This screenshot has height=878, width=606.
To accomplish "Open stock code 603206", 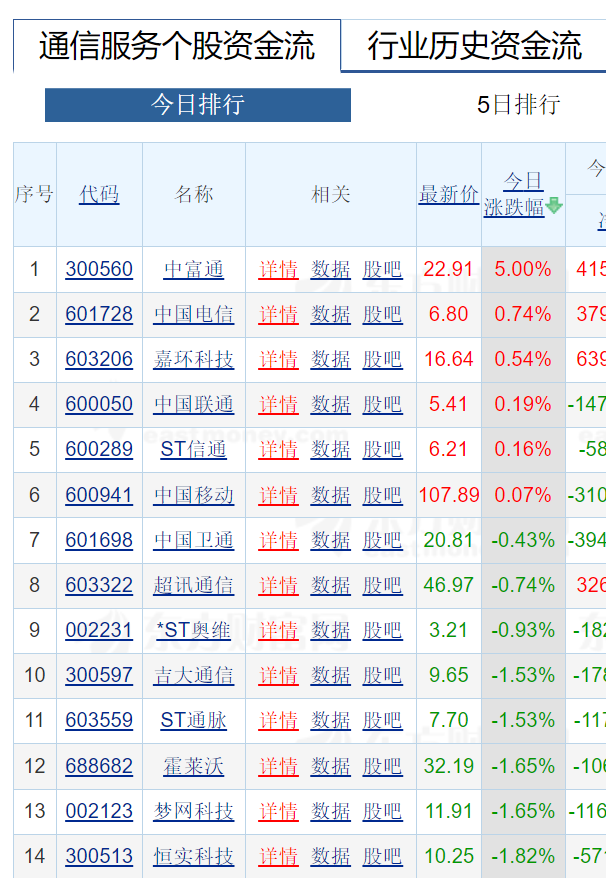I will tap(99, 359).
